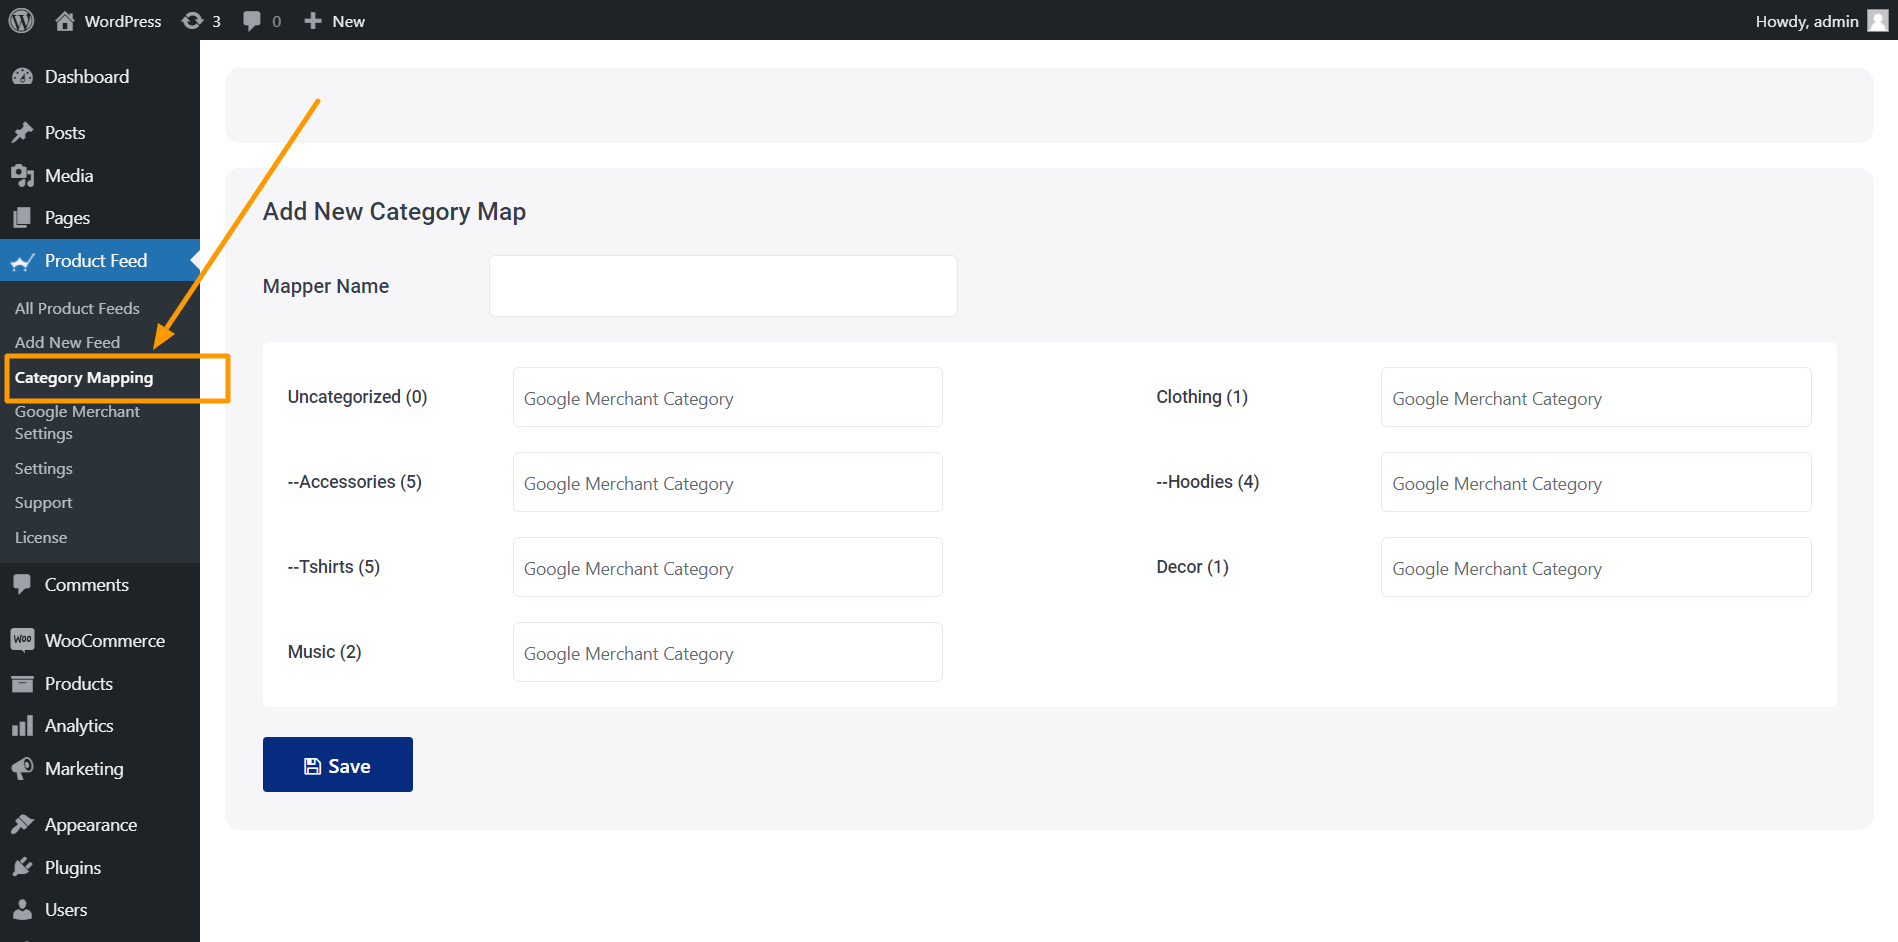The width and height of the screenshot is (1898, 942).
Task: Click the Music (2) category label
Action: point(324,652)
